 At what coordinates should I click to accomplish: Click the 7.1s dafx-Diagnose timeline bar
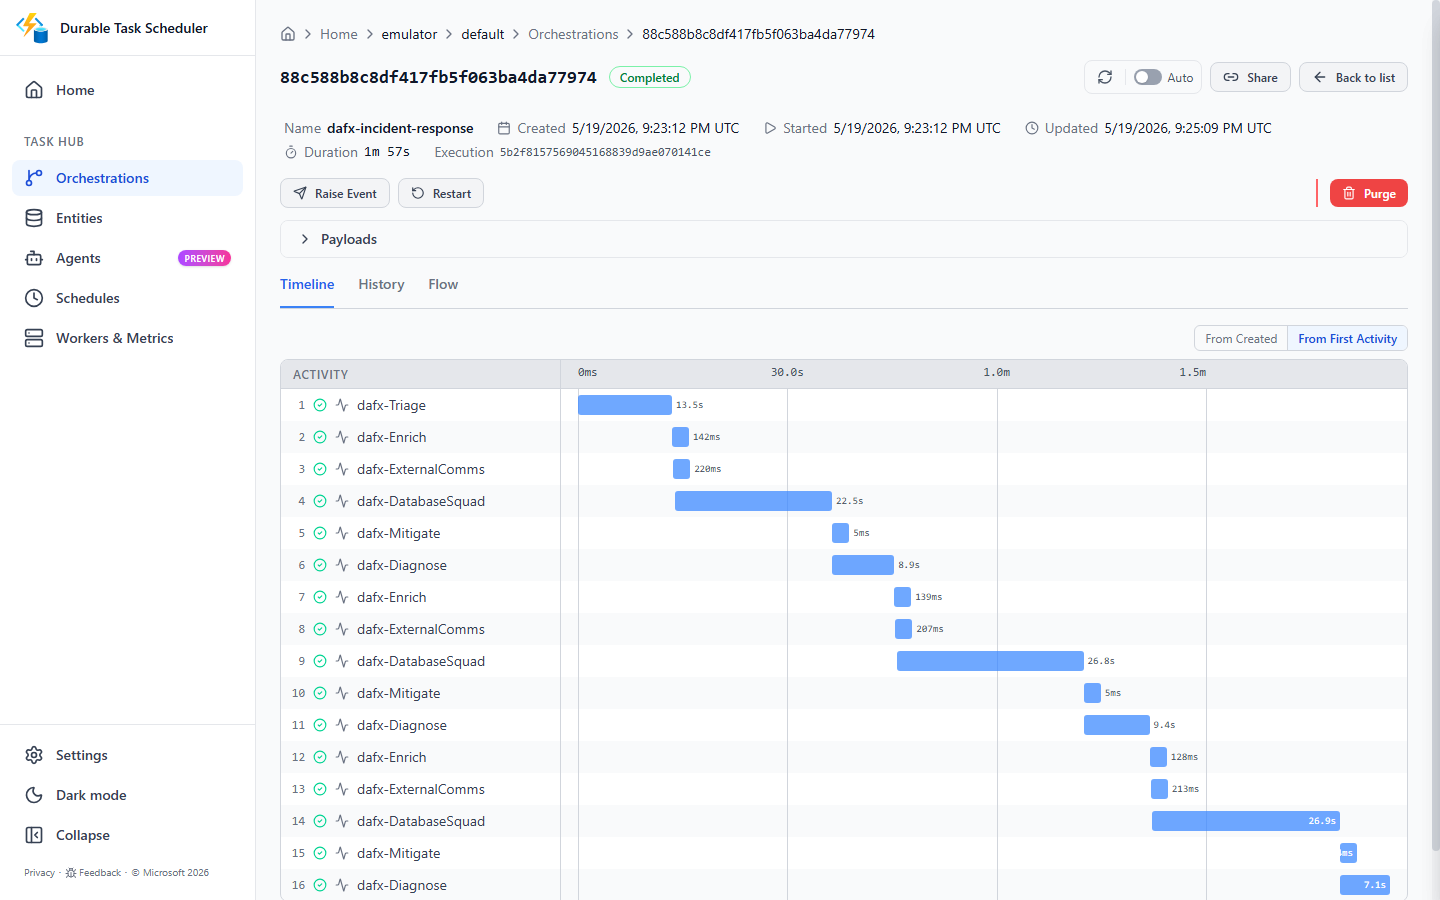1365,885
